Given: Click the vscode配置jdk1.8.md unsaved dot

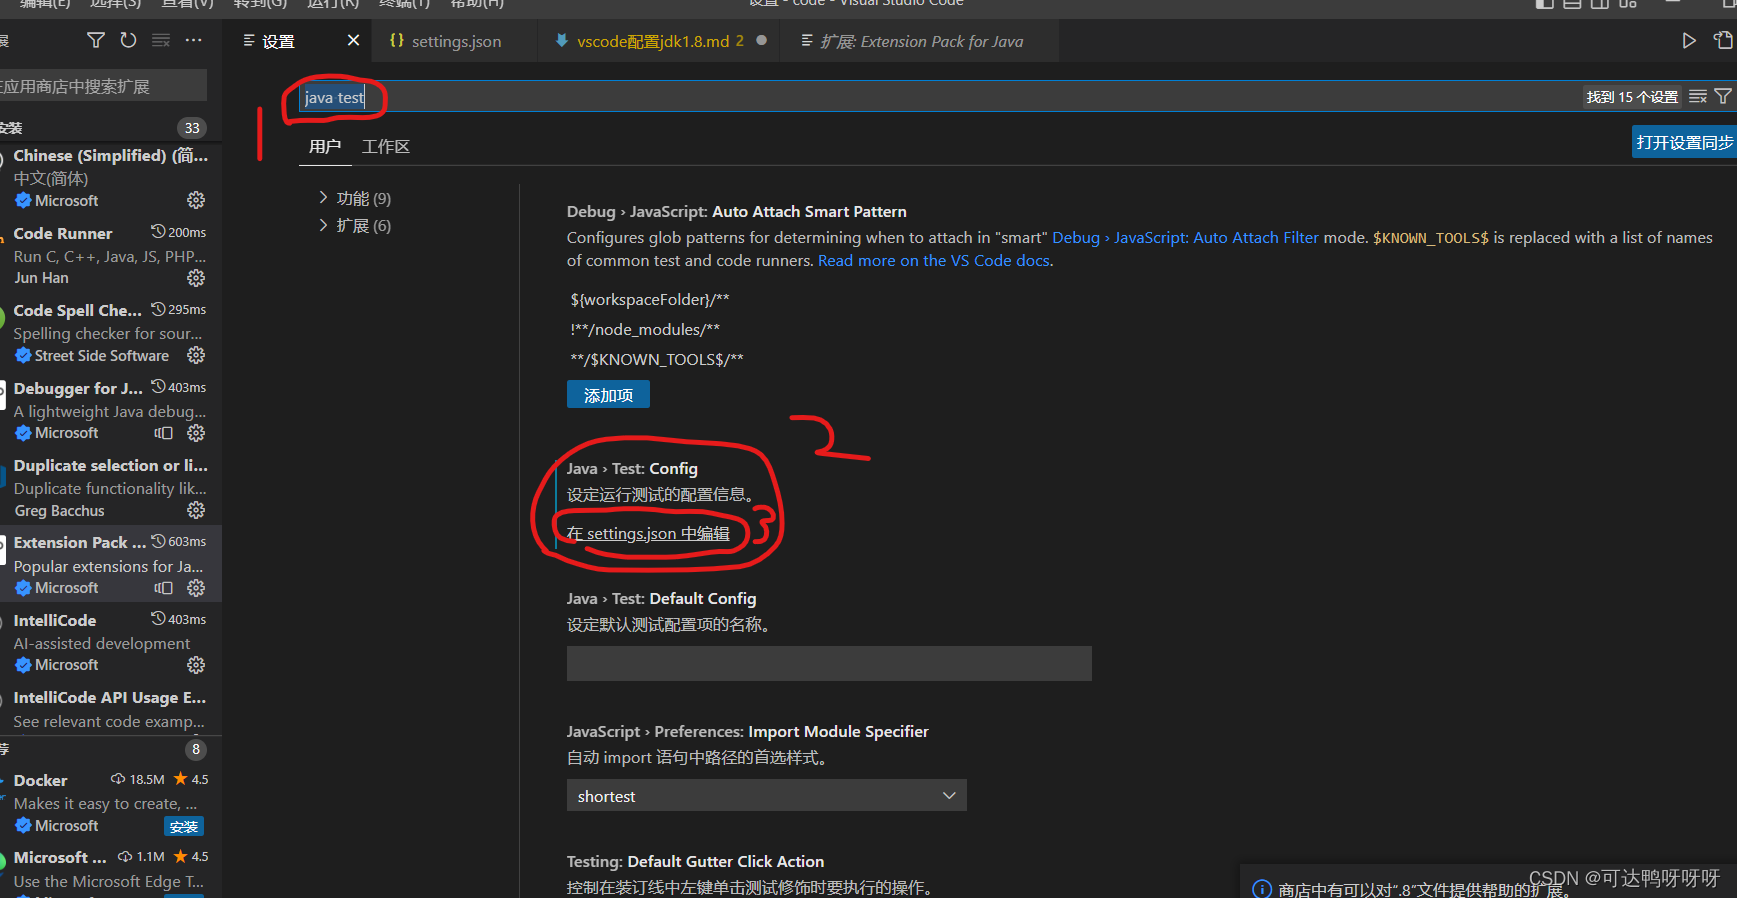Looking at the screenshot, I should pyautogui.click(x=762, y=40).
